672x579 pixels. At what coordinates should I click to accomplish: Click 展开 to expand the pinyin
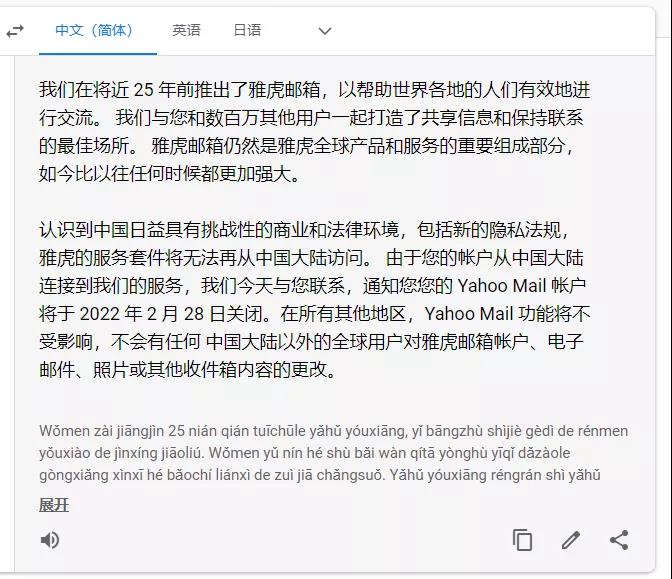(x=54, y=505)
